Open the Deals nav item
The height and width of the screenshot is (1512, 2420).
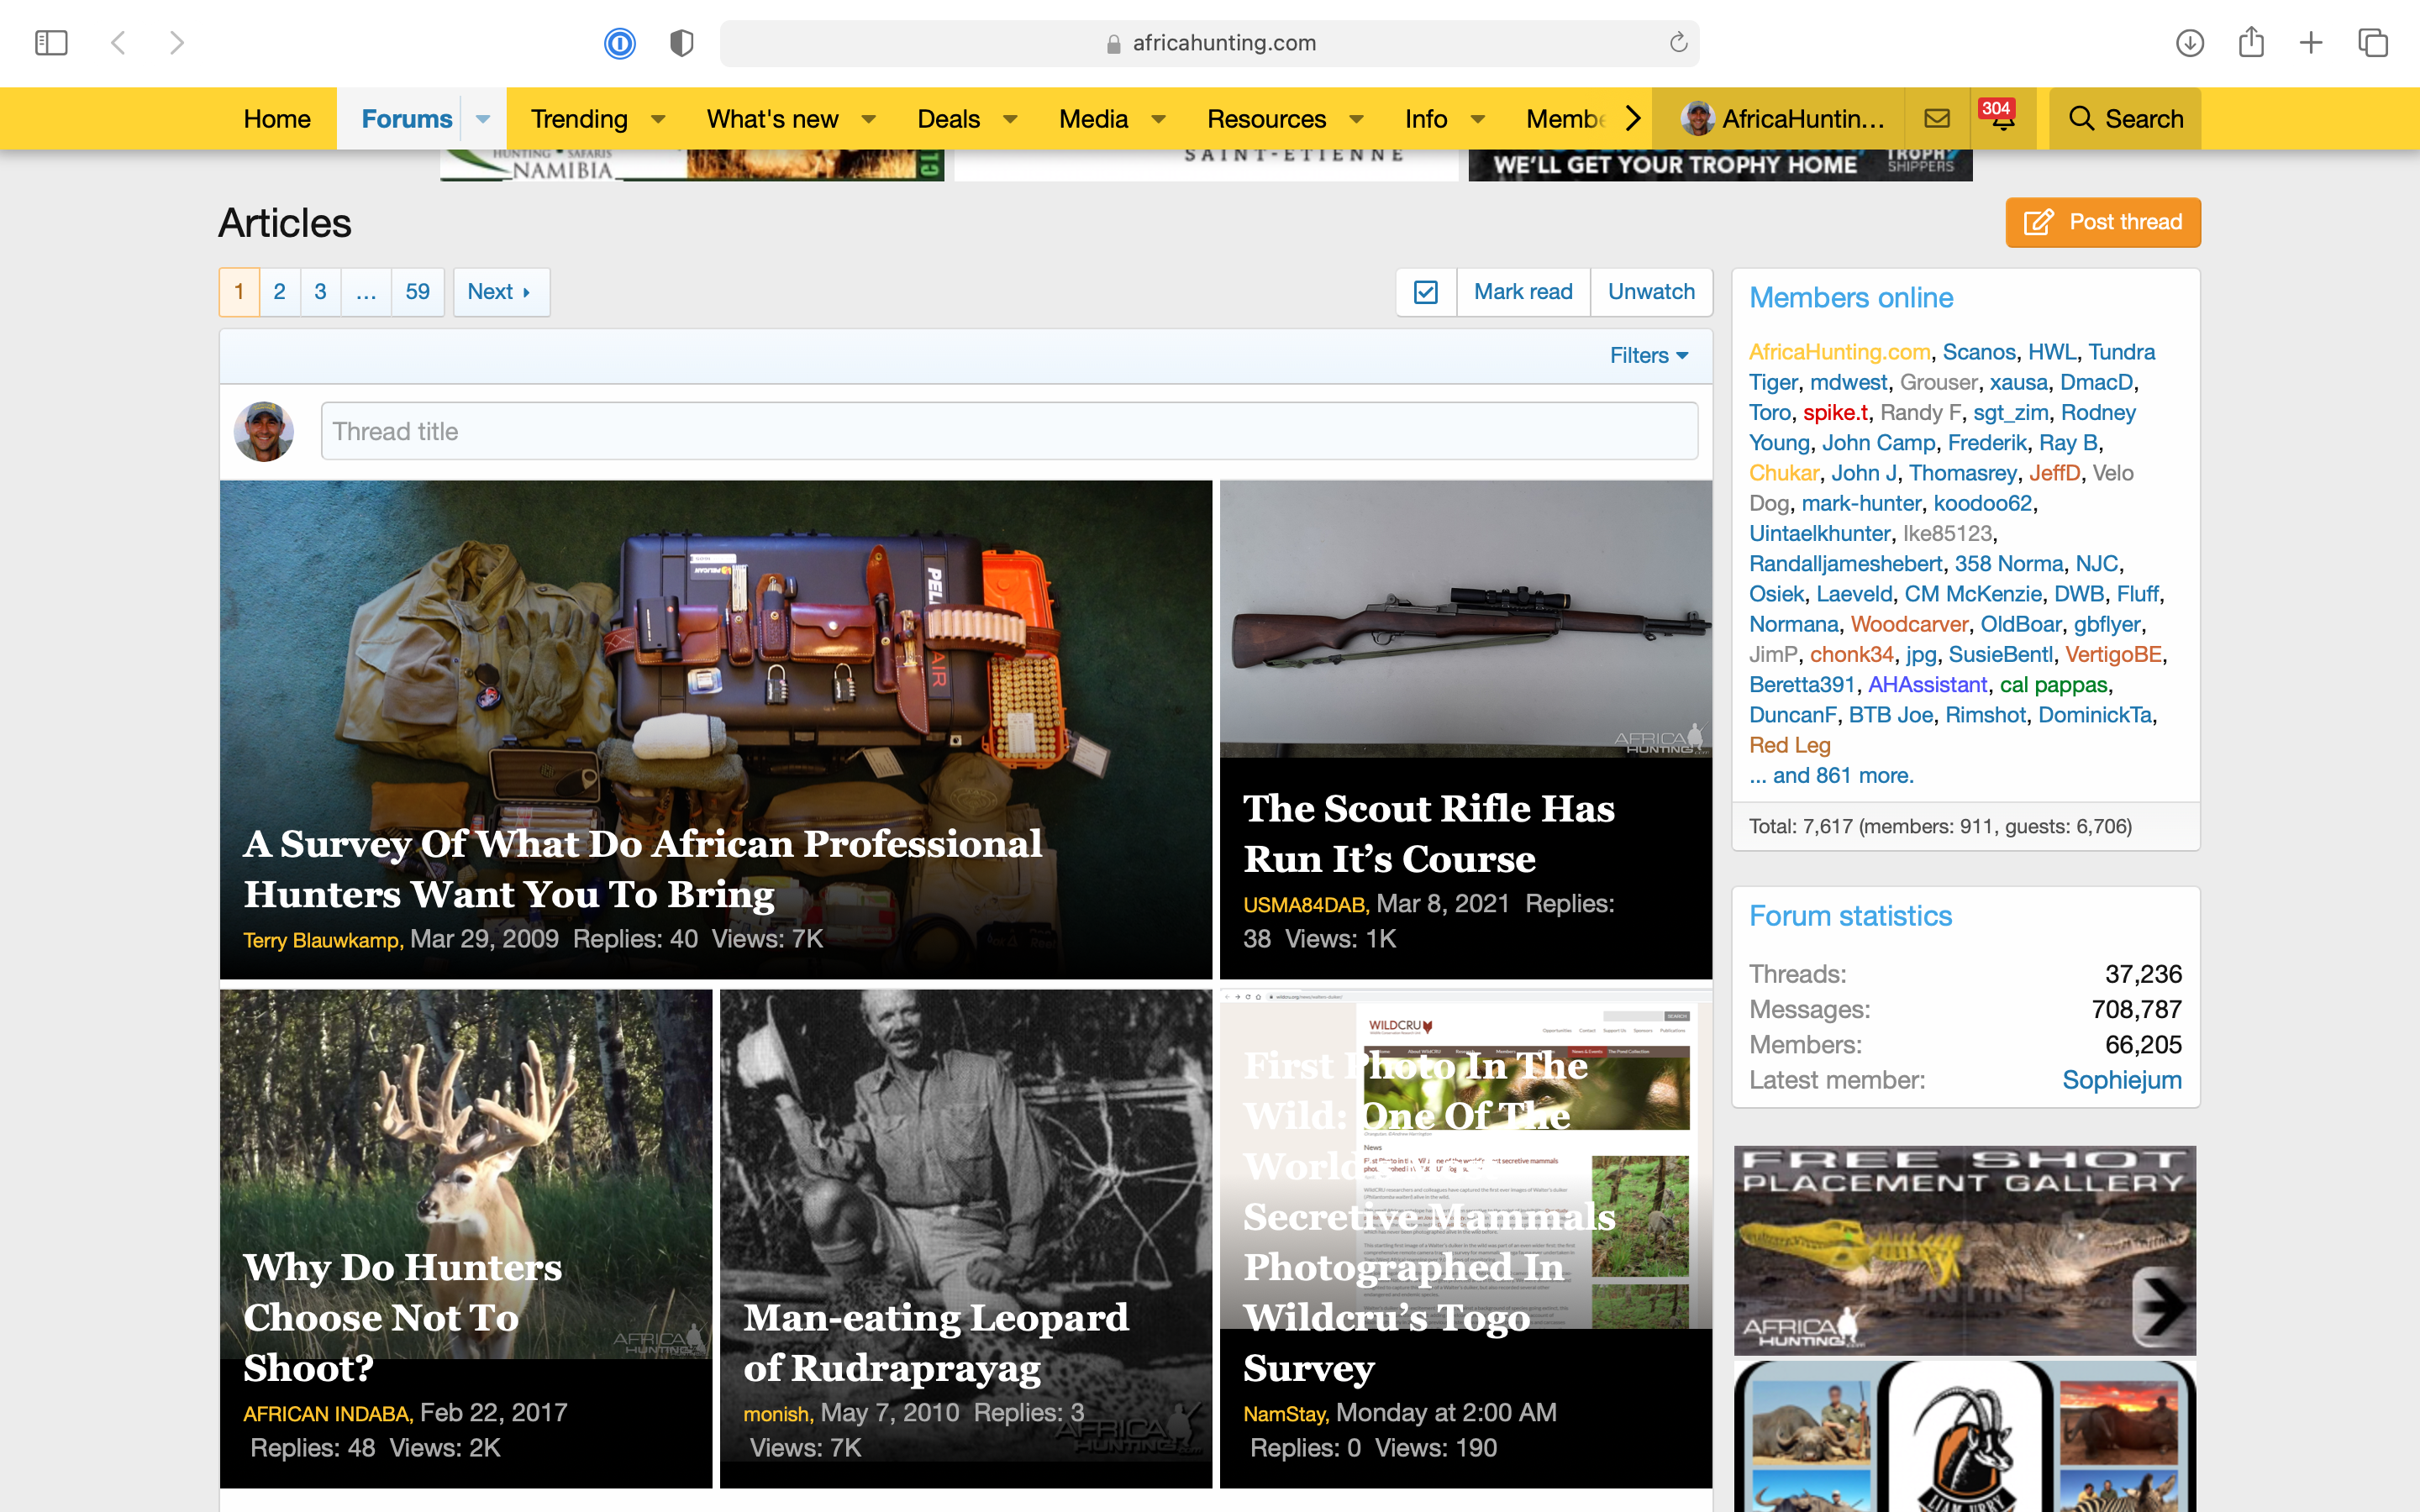coord(948,119)
